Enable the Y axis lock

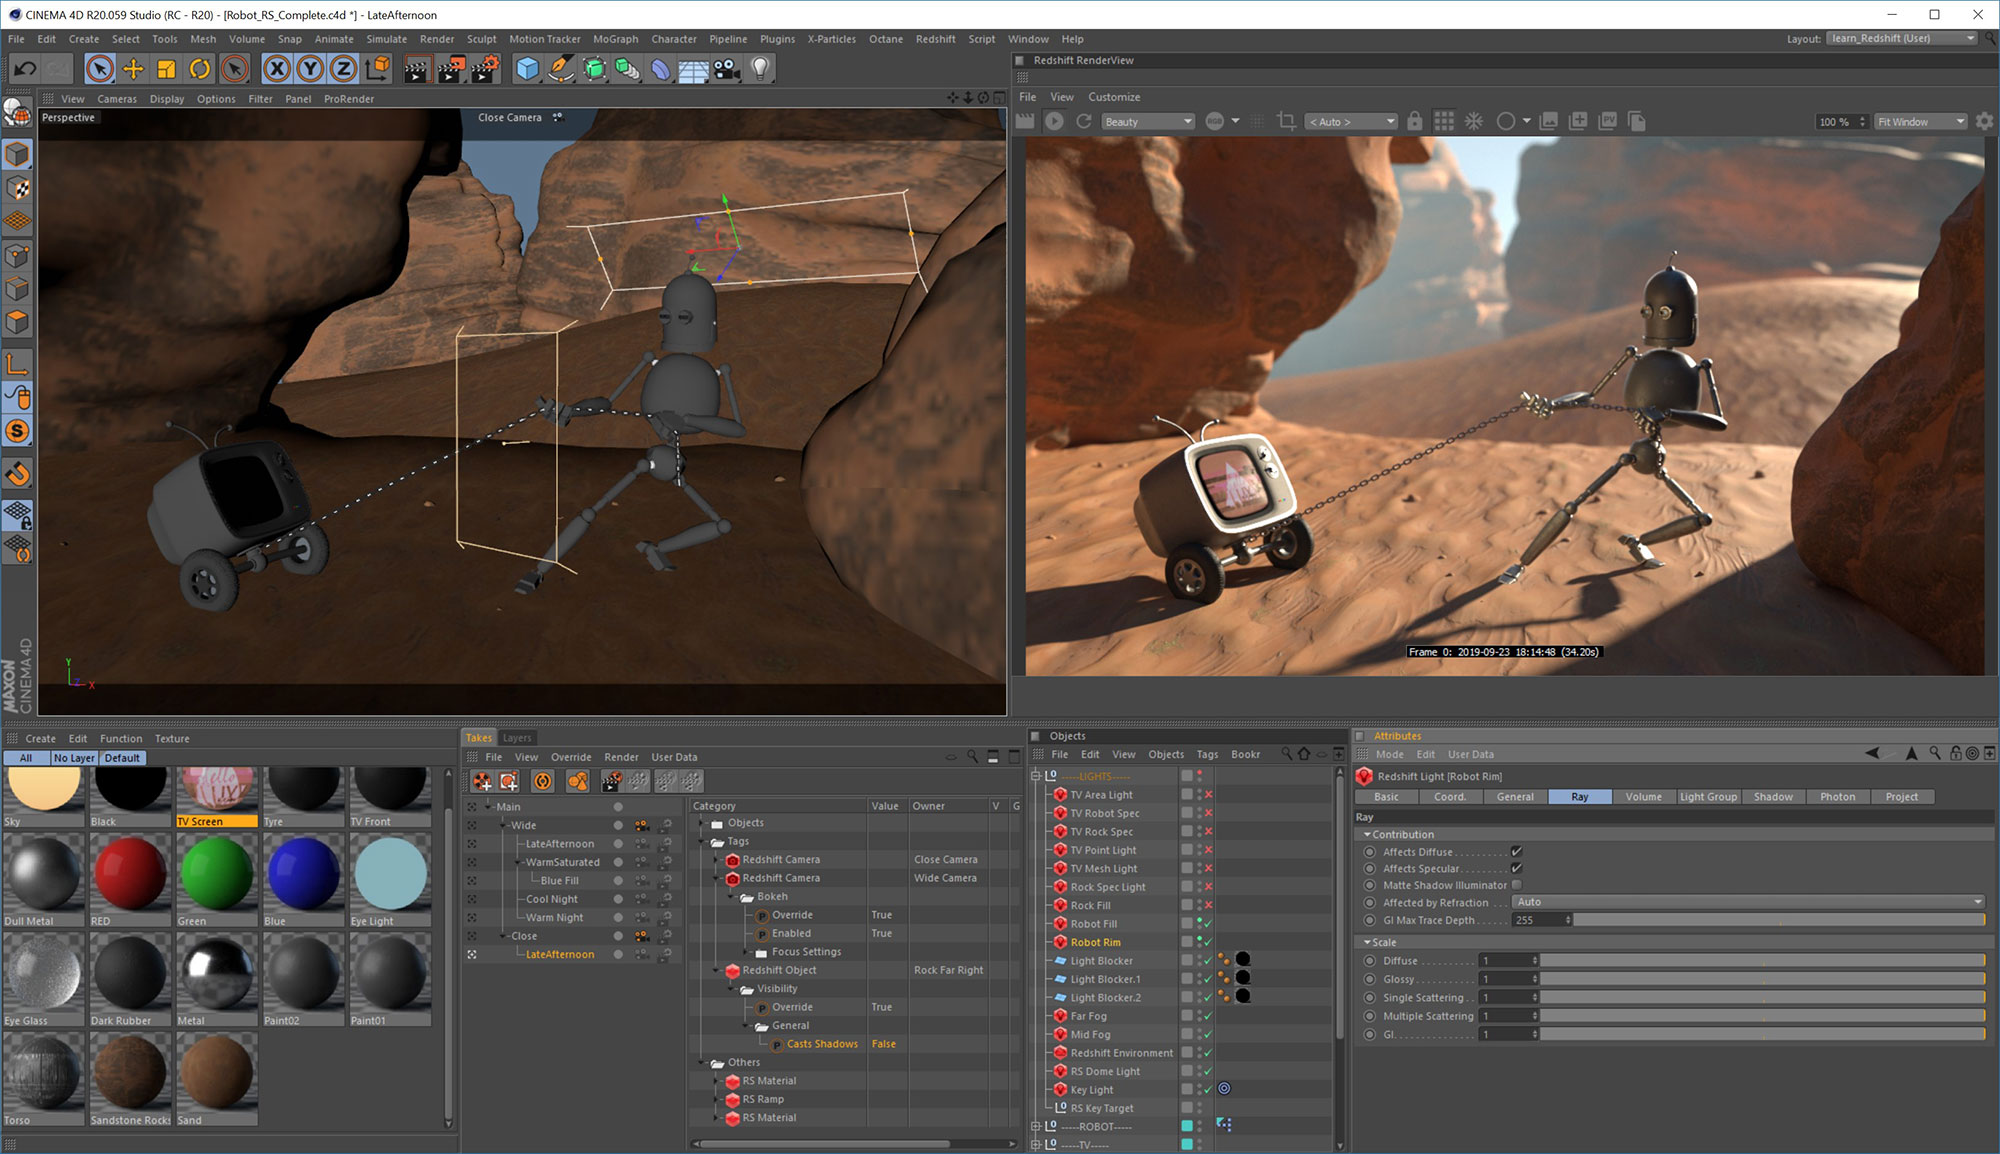(x=311, y=68)
